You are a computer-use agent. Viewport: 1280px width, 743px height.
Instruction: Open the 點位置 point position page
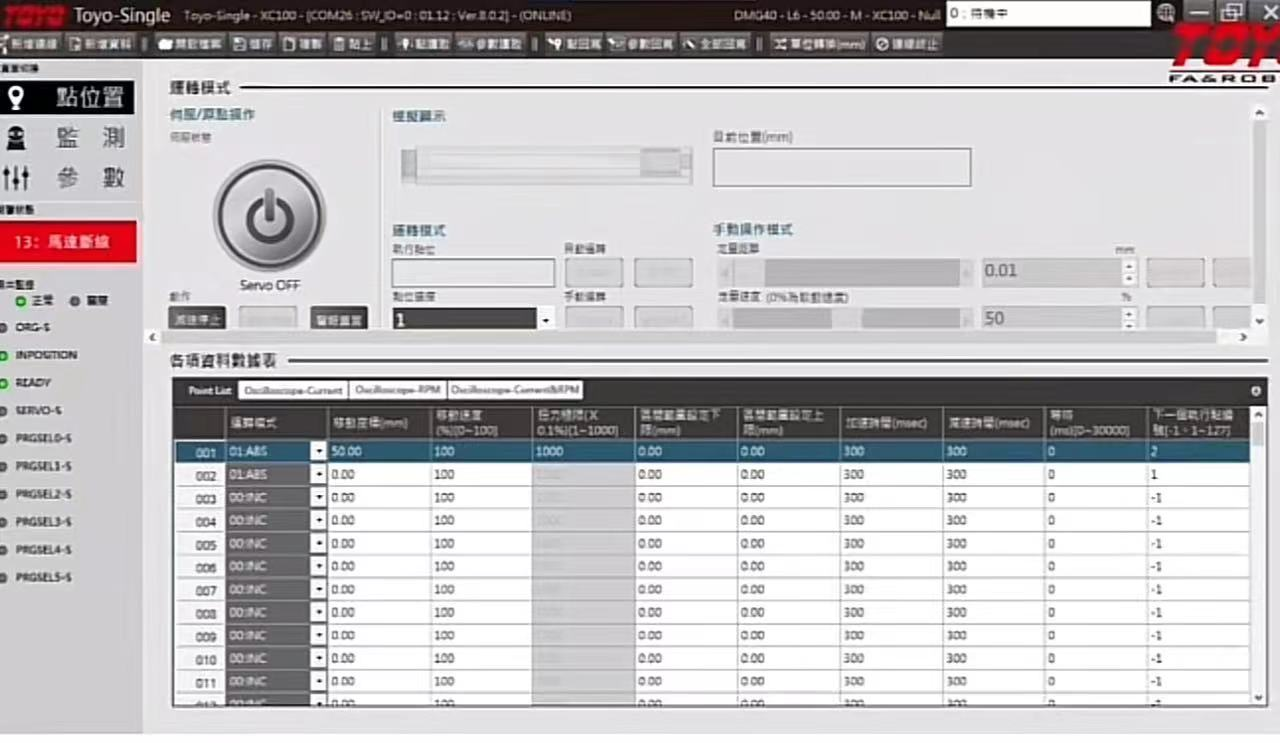(67, 98)
